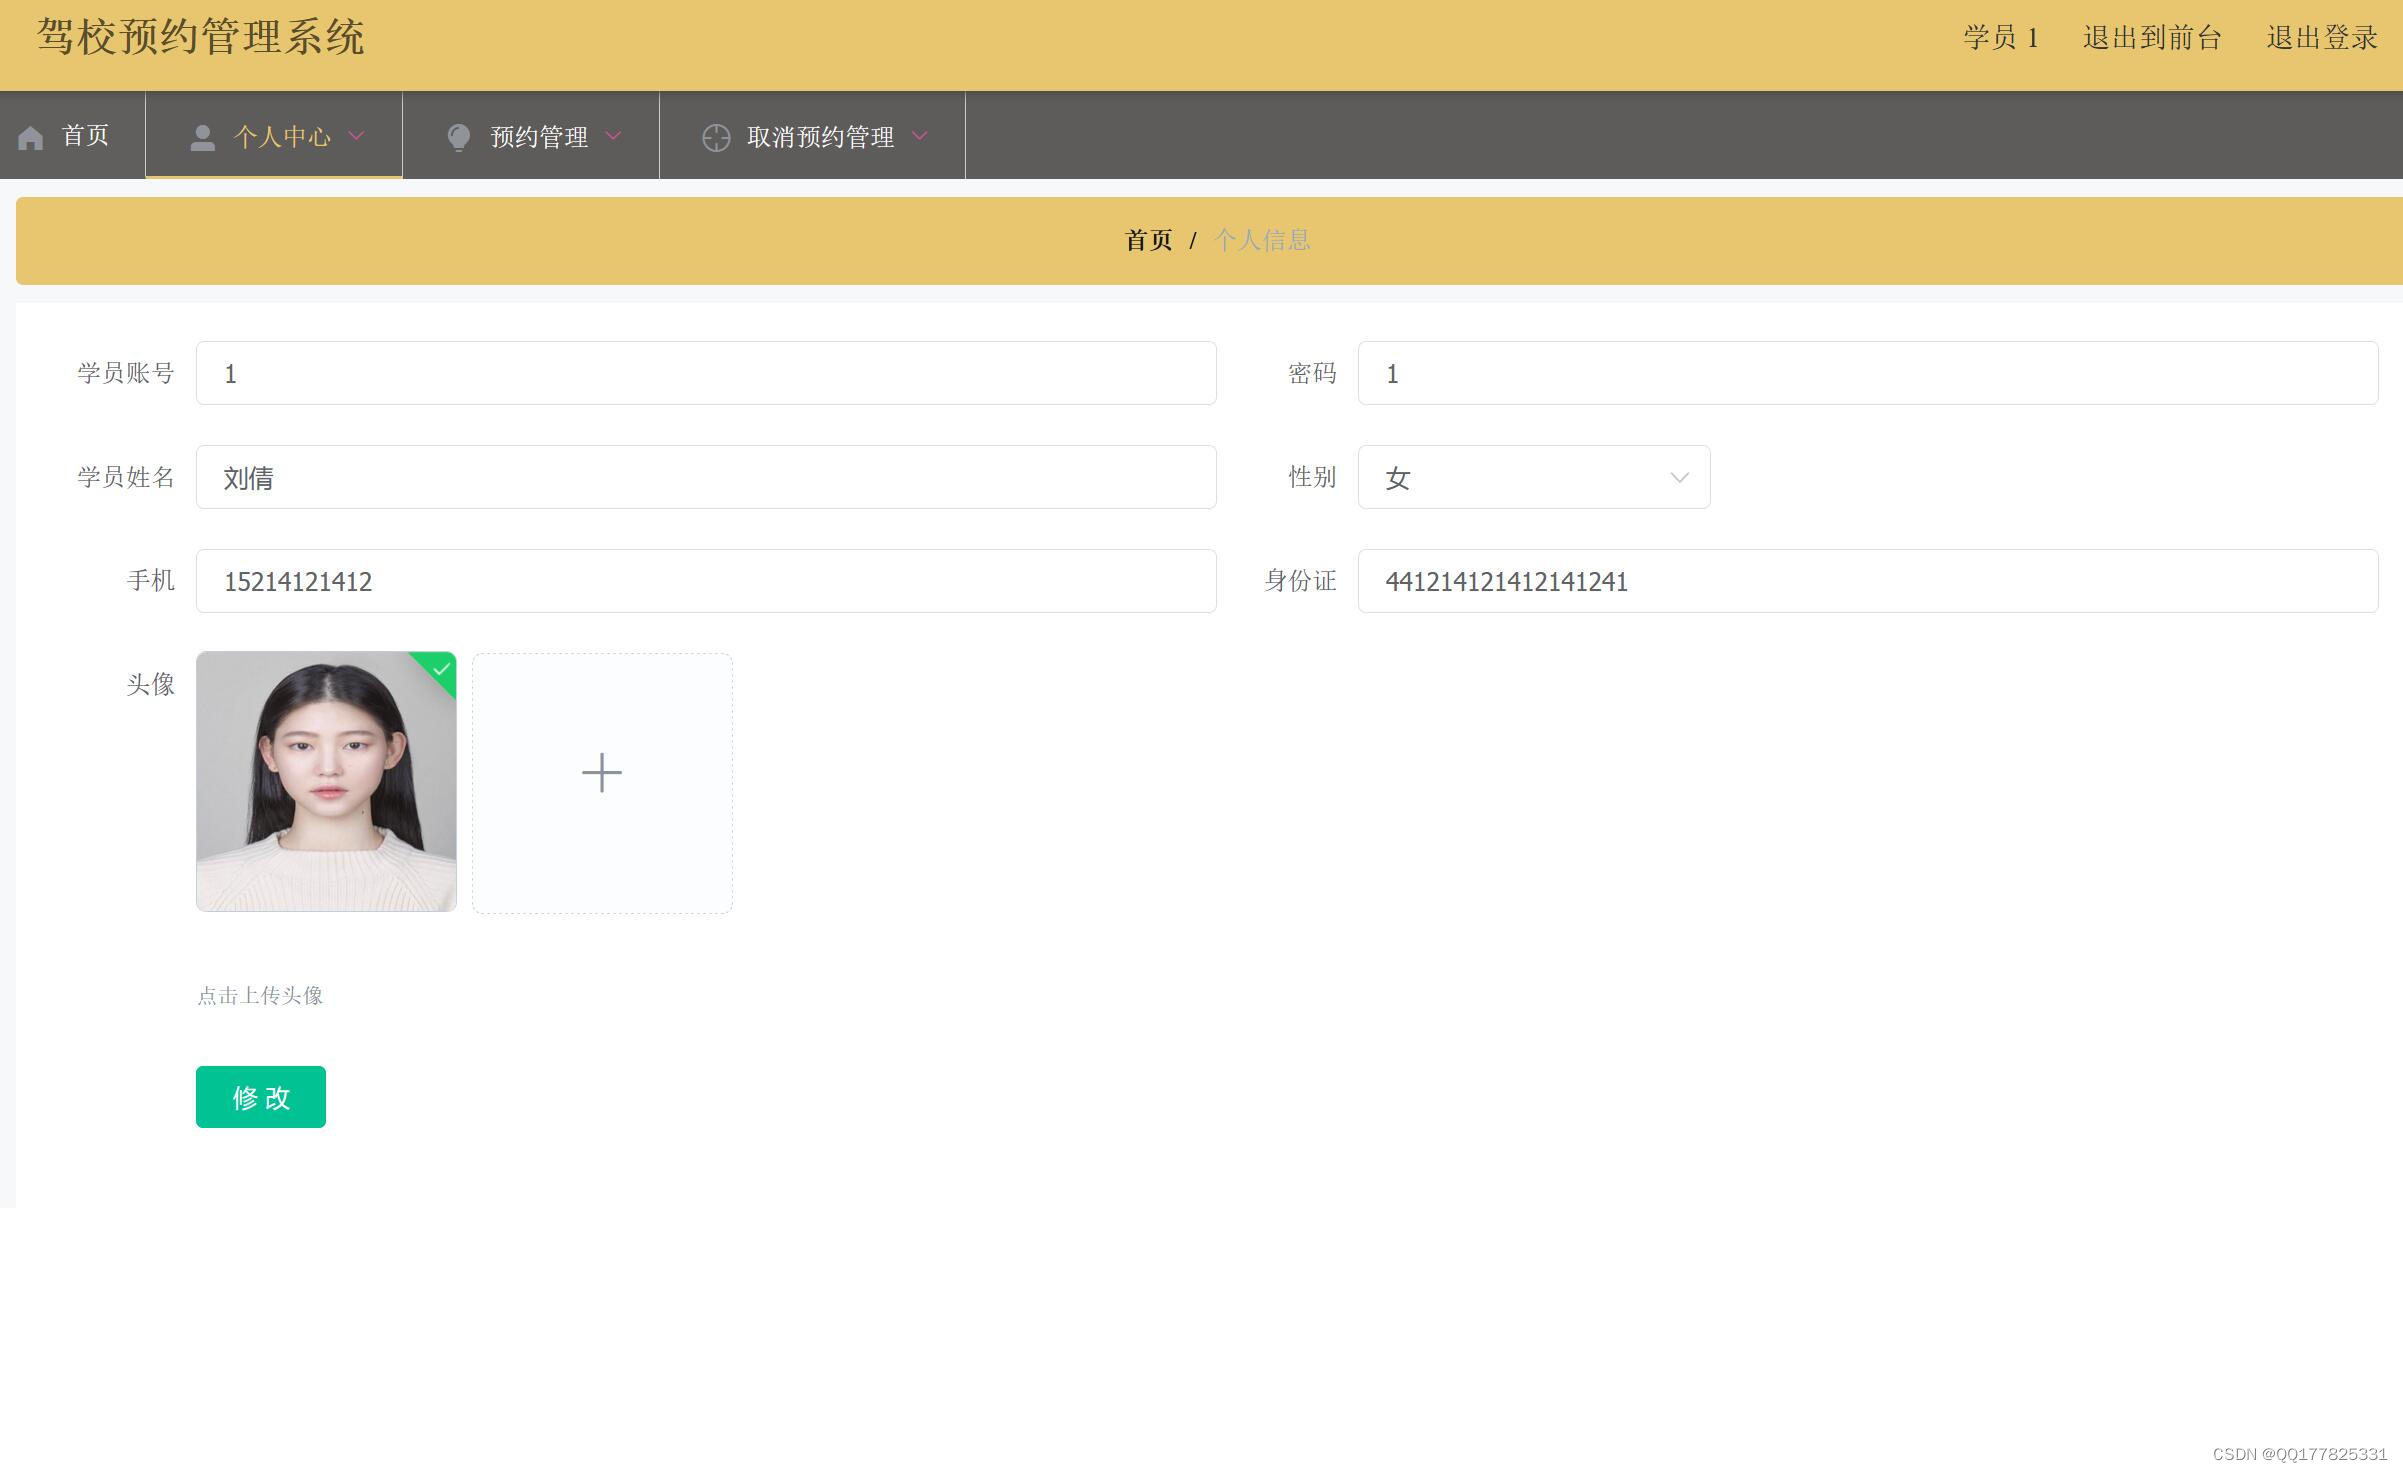Click the crosshair icon beside 取消预约管理

point(716,138)
